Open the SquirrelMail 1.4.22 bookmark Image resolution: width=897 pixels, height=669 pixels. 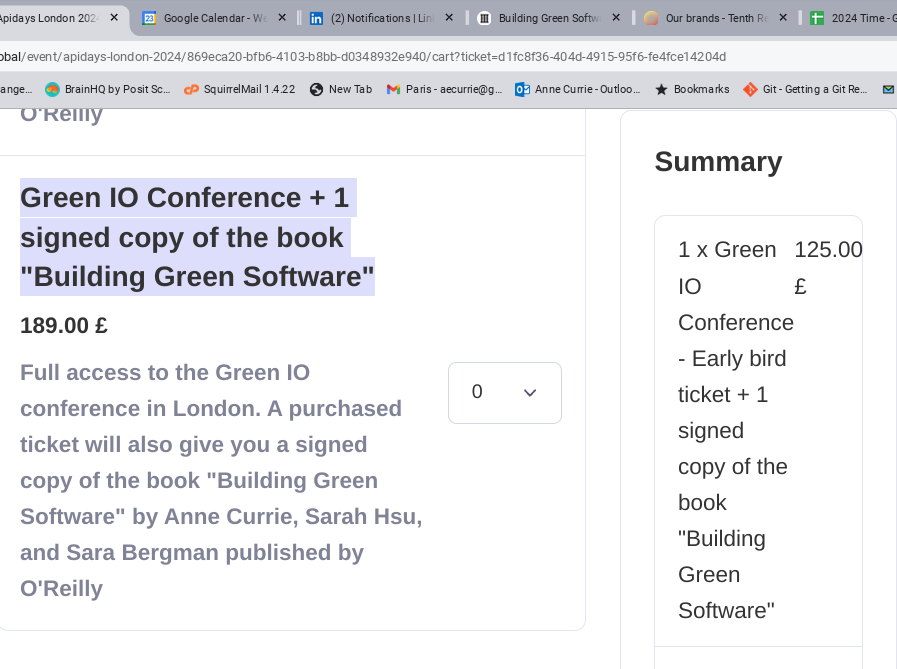[240, 89]
